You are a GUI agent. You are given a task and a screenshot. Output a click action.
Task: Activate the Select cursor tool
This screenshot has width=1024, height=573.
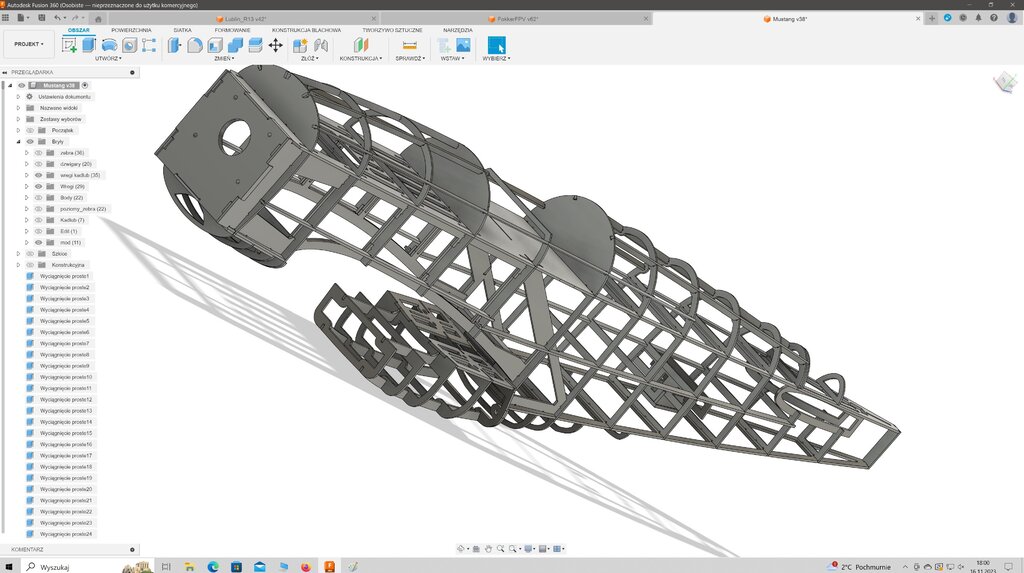click(496, 45)
